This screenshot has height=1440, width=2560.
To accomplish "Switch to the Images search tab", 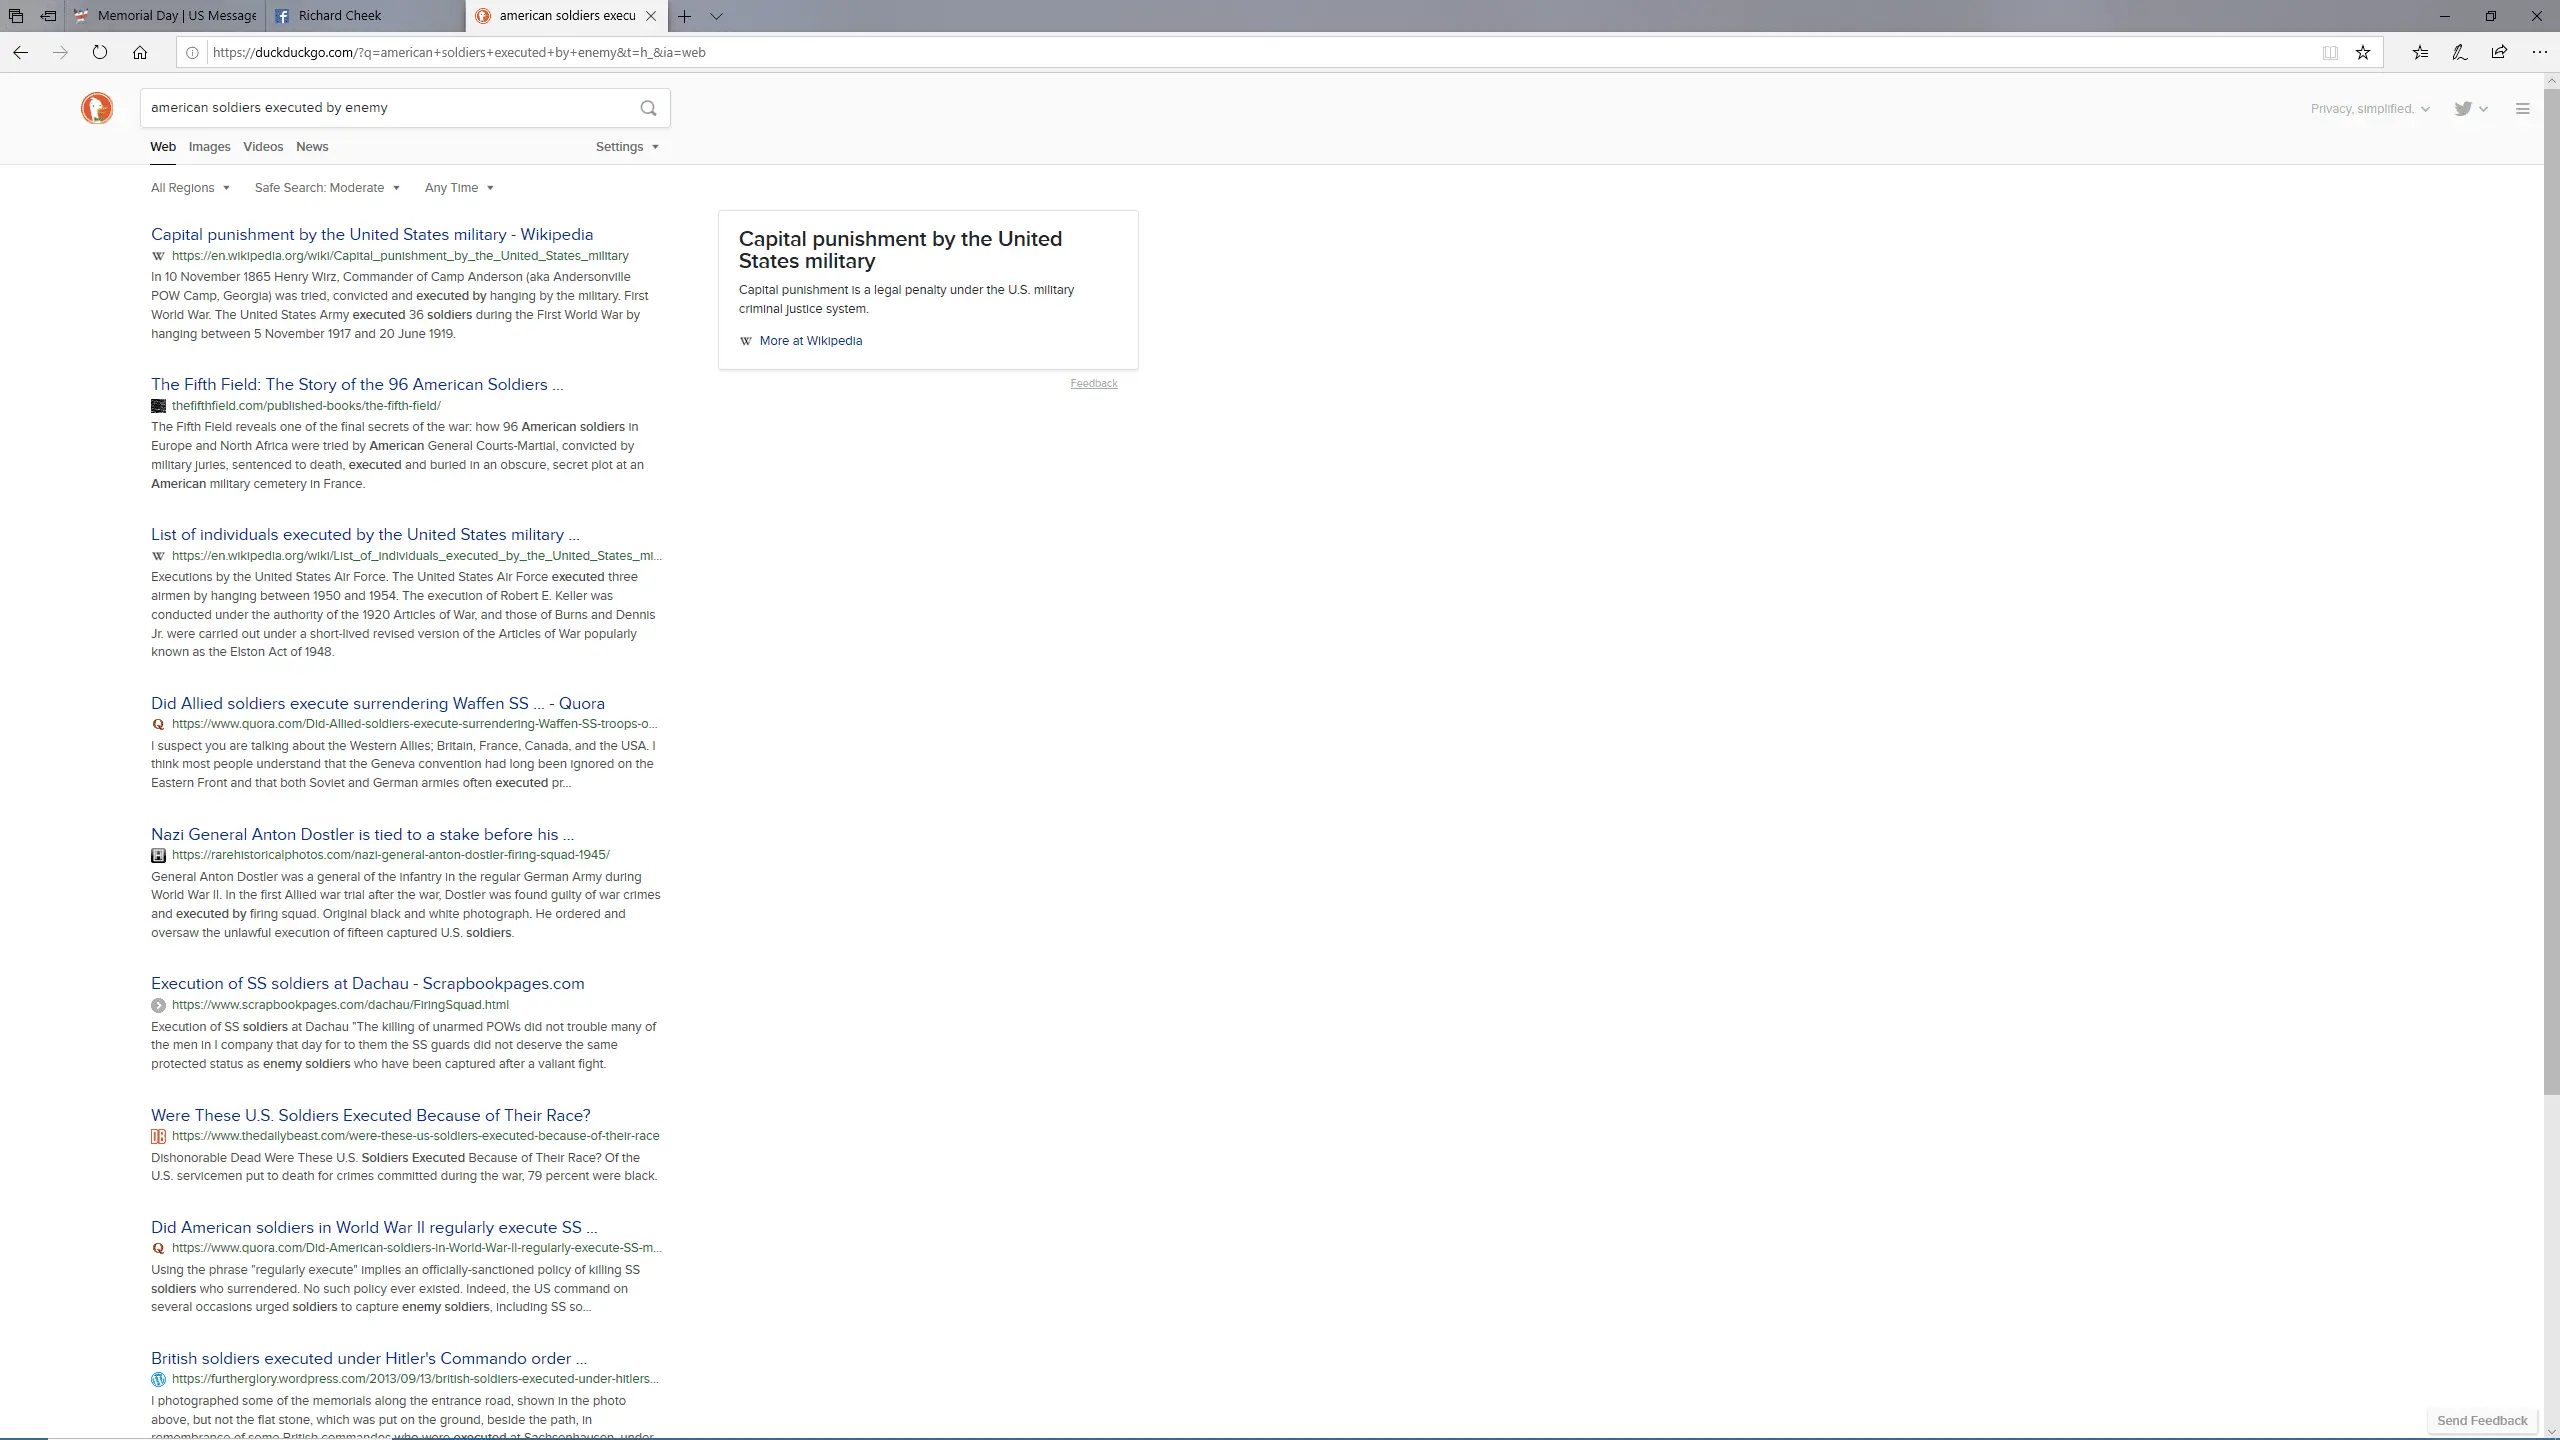I will (x=209, y=147).
